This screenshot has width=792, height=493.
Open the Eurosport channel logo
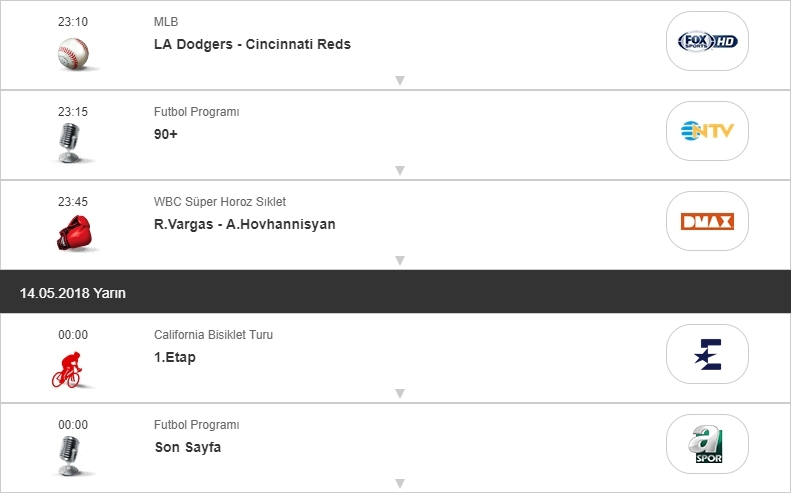(707, 354)
